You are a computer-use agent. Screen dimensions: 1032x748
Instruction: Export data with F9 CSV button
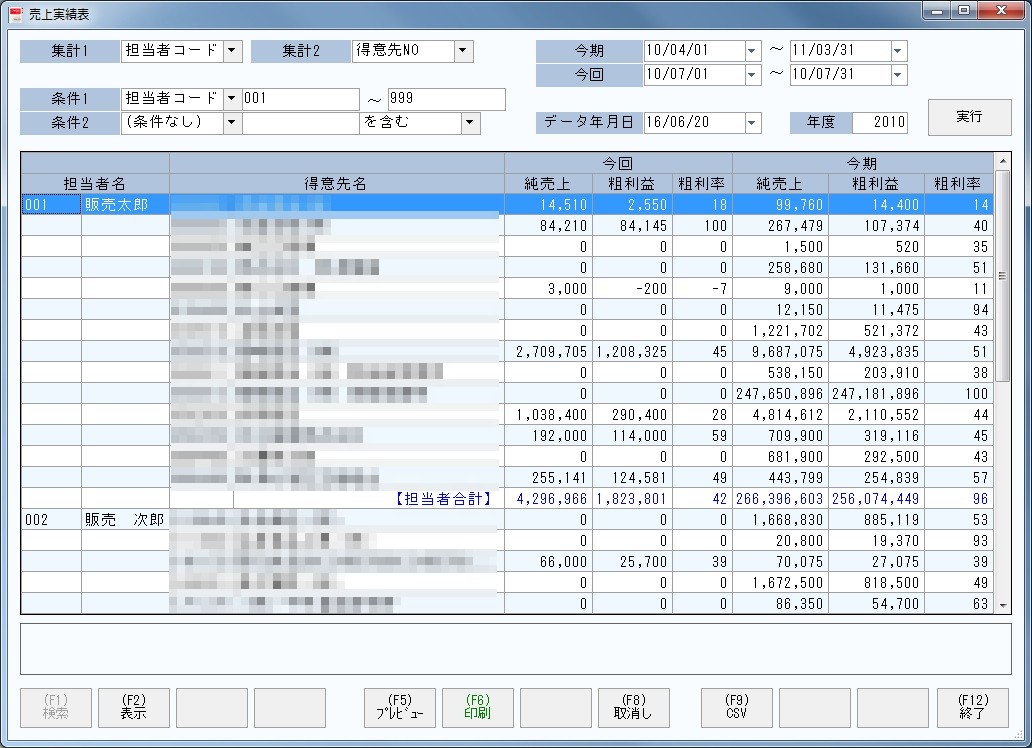pyautogui.click(x=736, y=707)
